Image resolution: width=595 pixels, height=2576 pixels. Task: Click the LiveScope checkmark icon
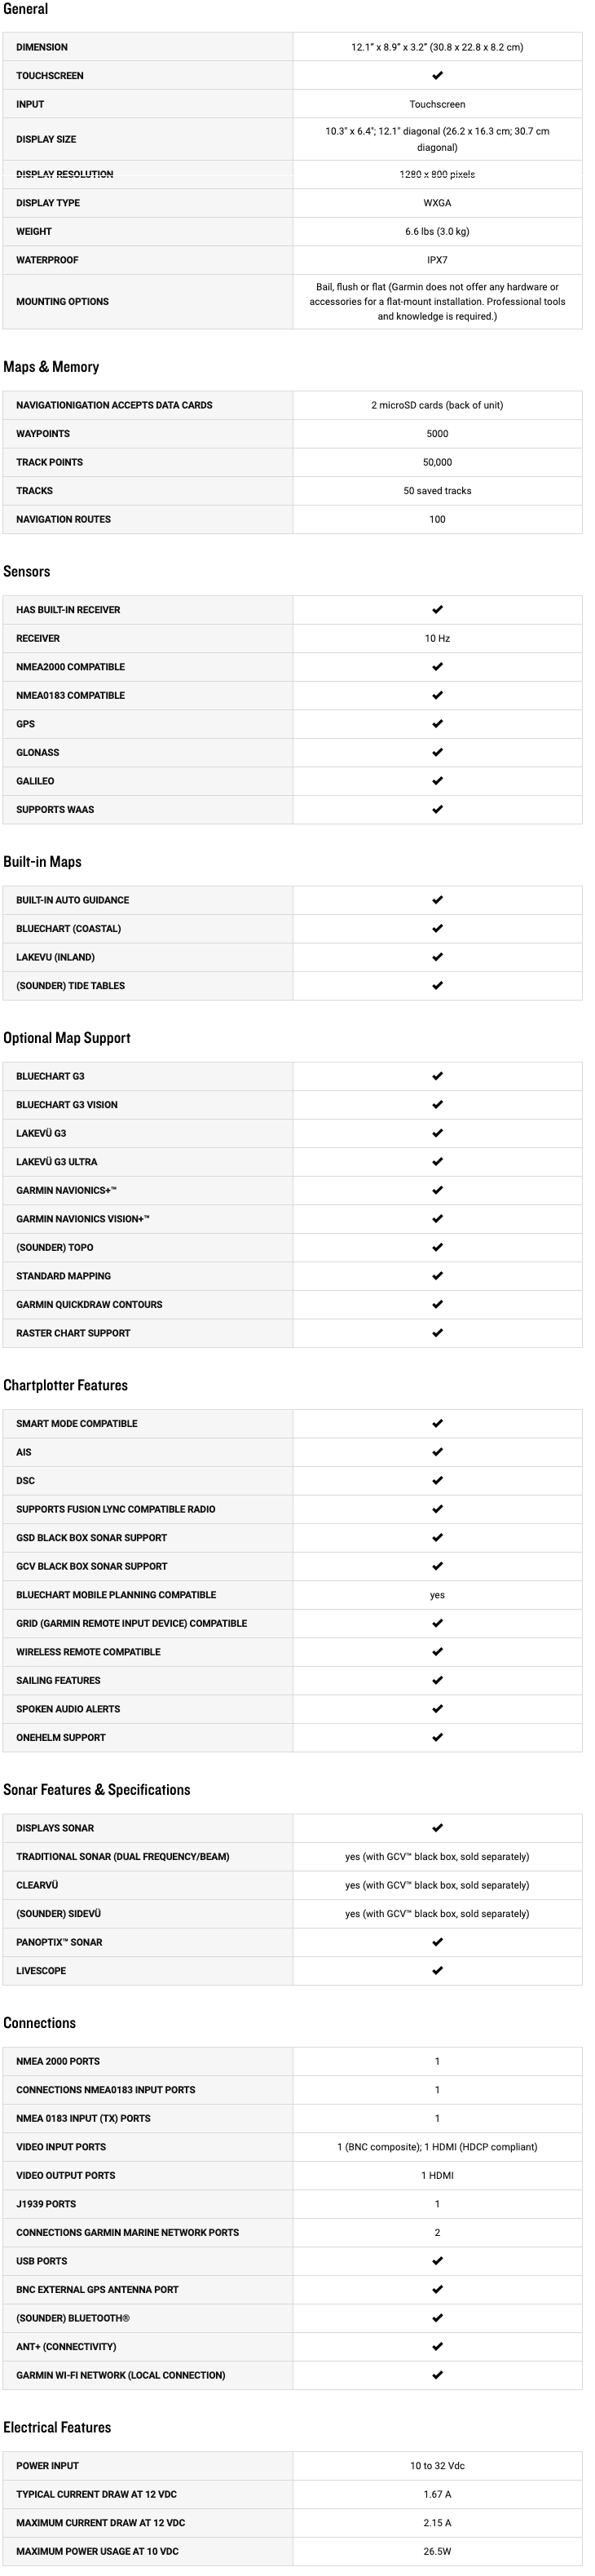[437, 1970]
